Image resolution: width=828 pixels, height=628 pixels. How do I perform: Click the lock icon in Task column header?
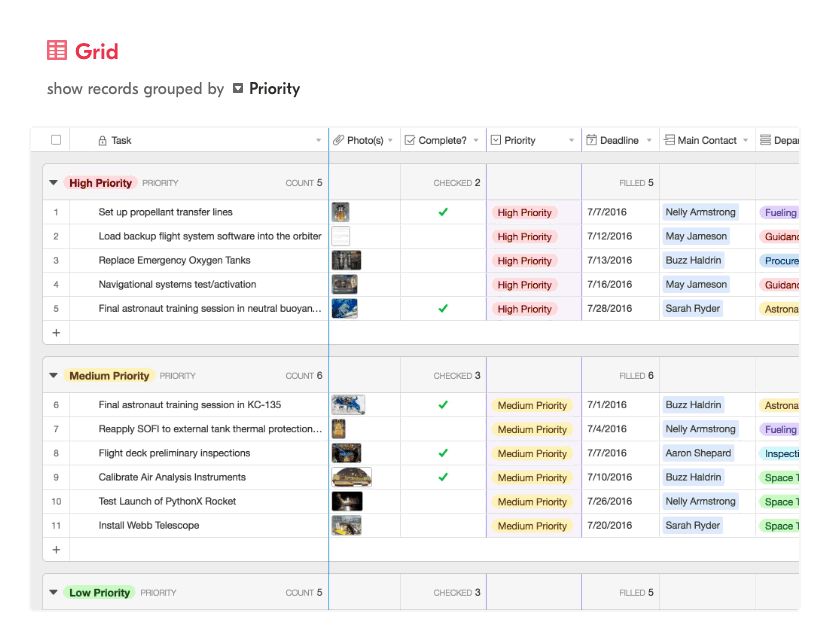coord(102,141)
